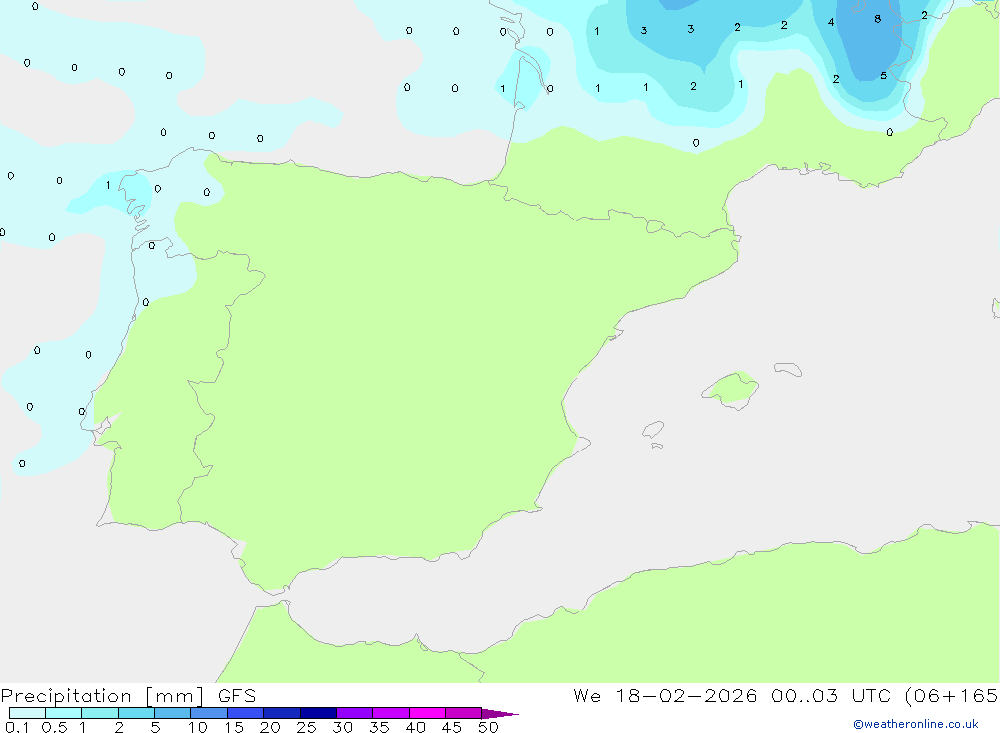Click the purple arrow tip of the legend
Screen dimensions: 1000x733
point(499,714)
